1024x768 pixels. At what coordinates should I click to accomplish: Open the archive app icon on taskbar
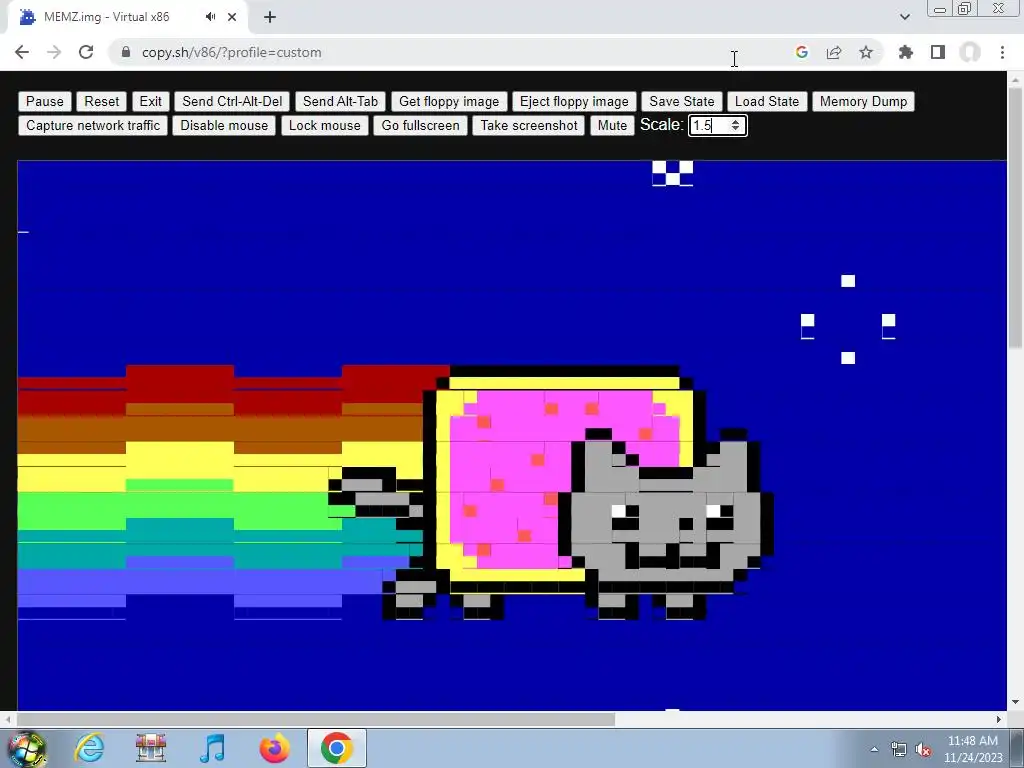(x=151, y=748)
